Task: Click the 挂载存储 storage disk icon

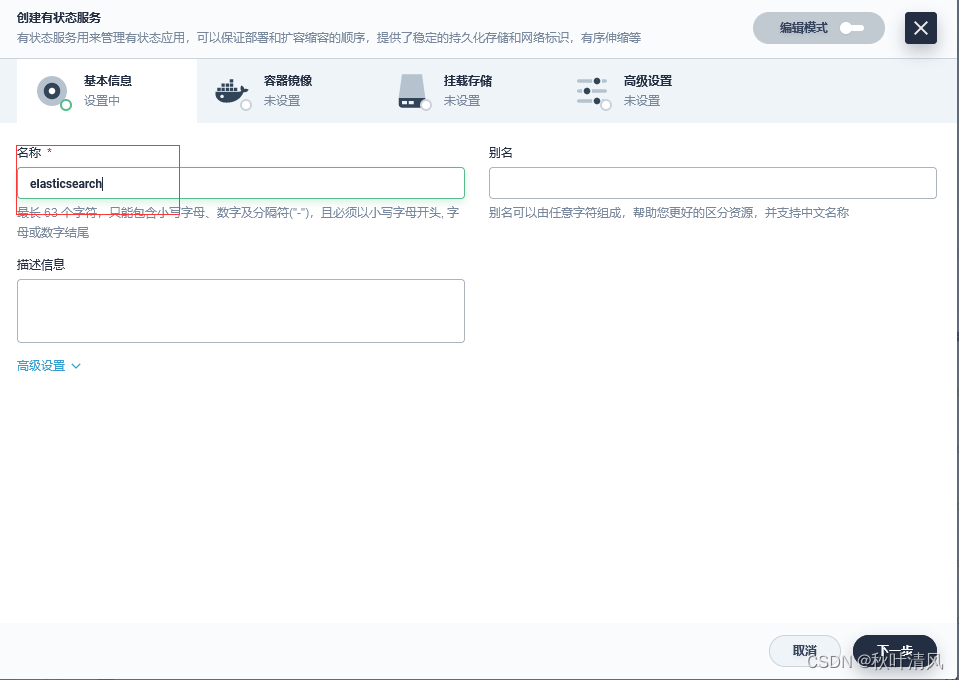Action: pos(412,91)
